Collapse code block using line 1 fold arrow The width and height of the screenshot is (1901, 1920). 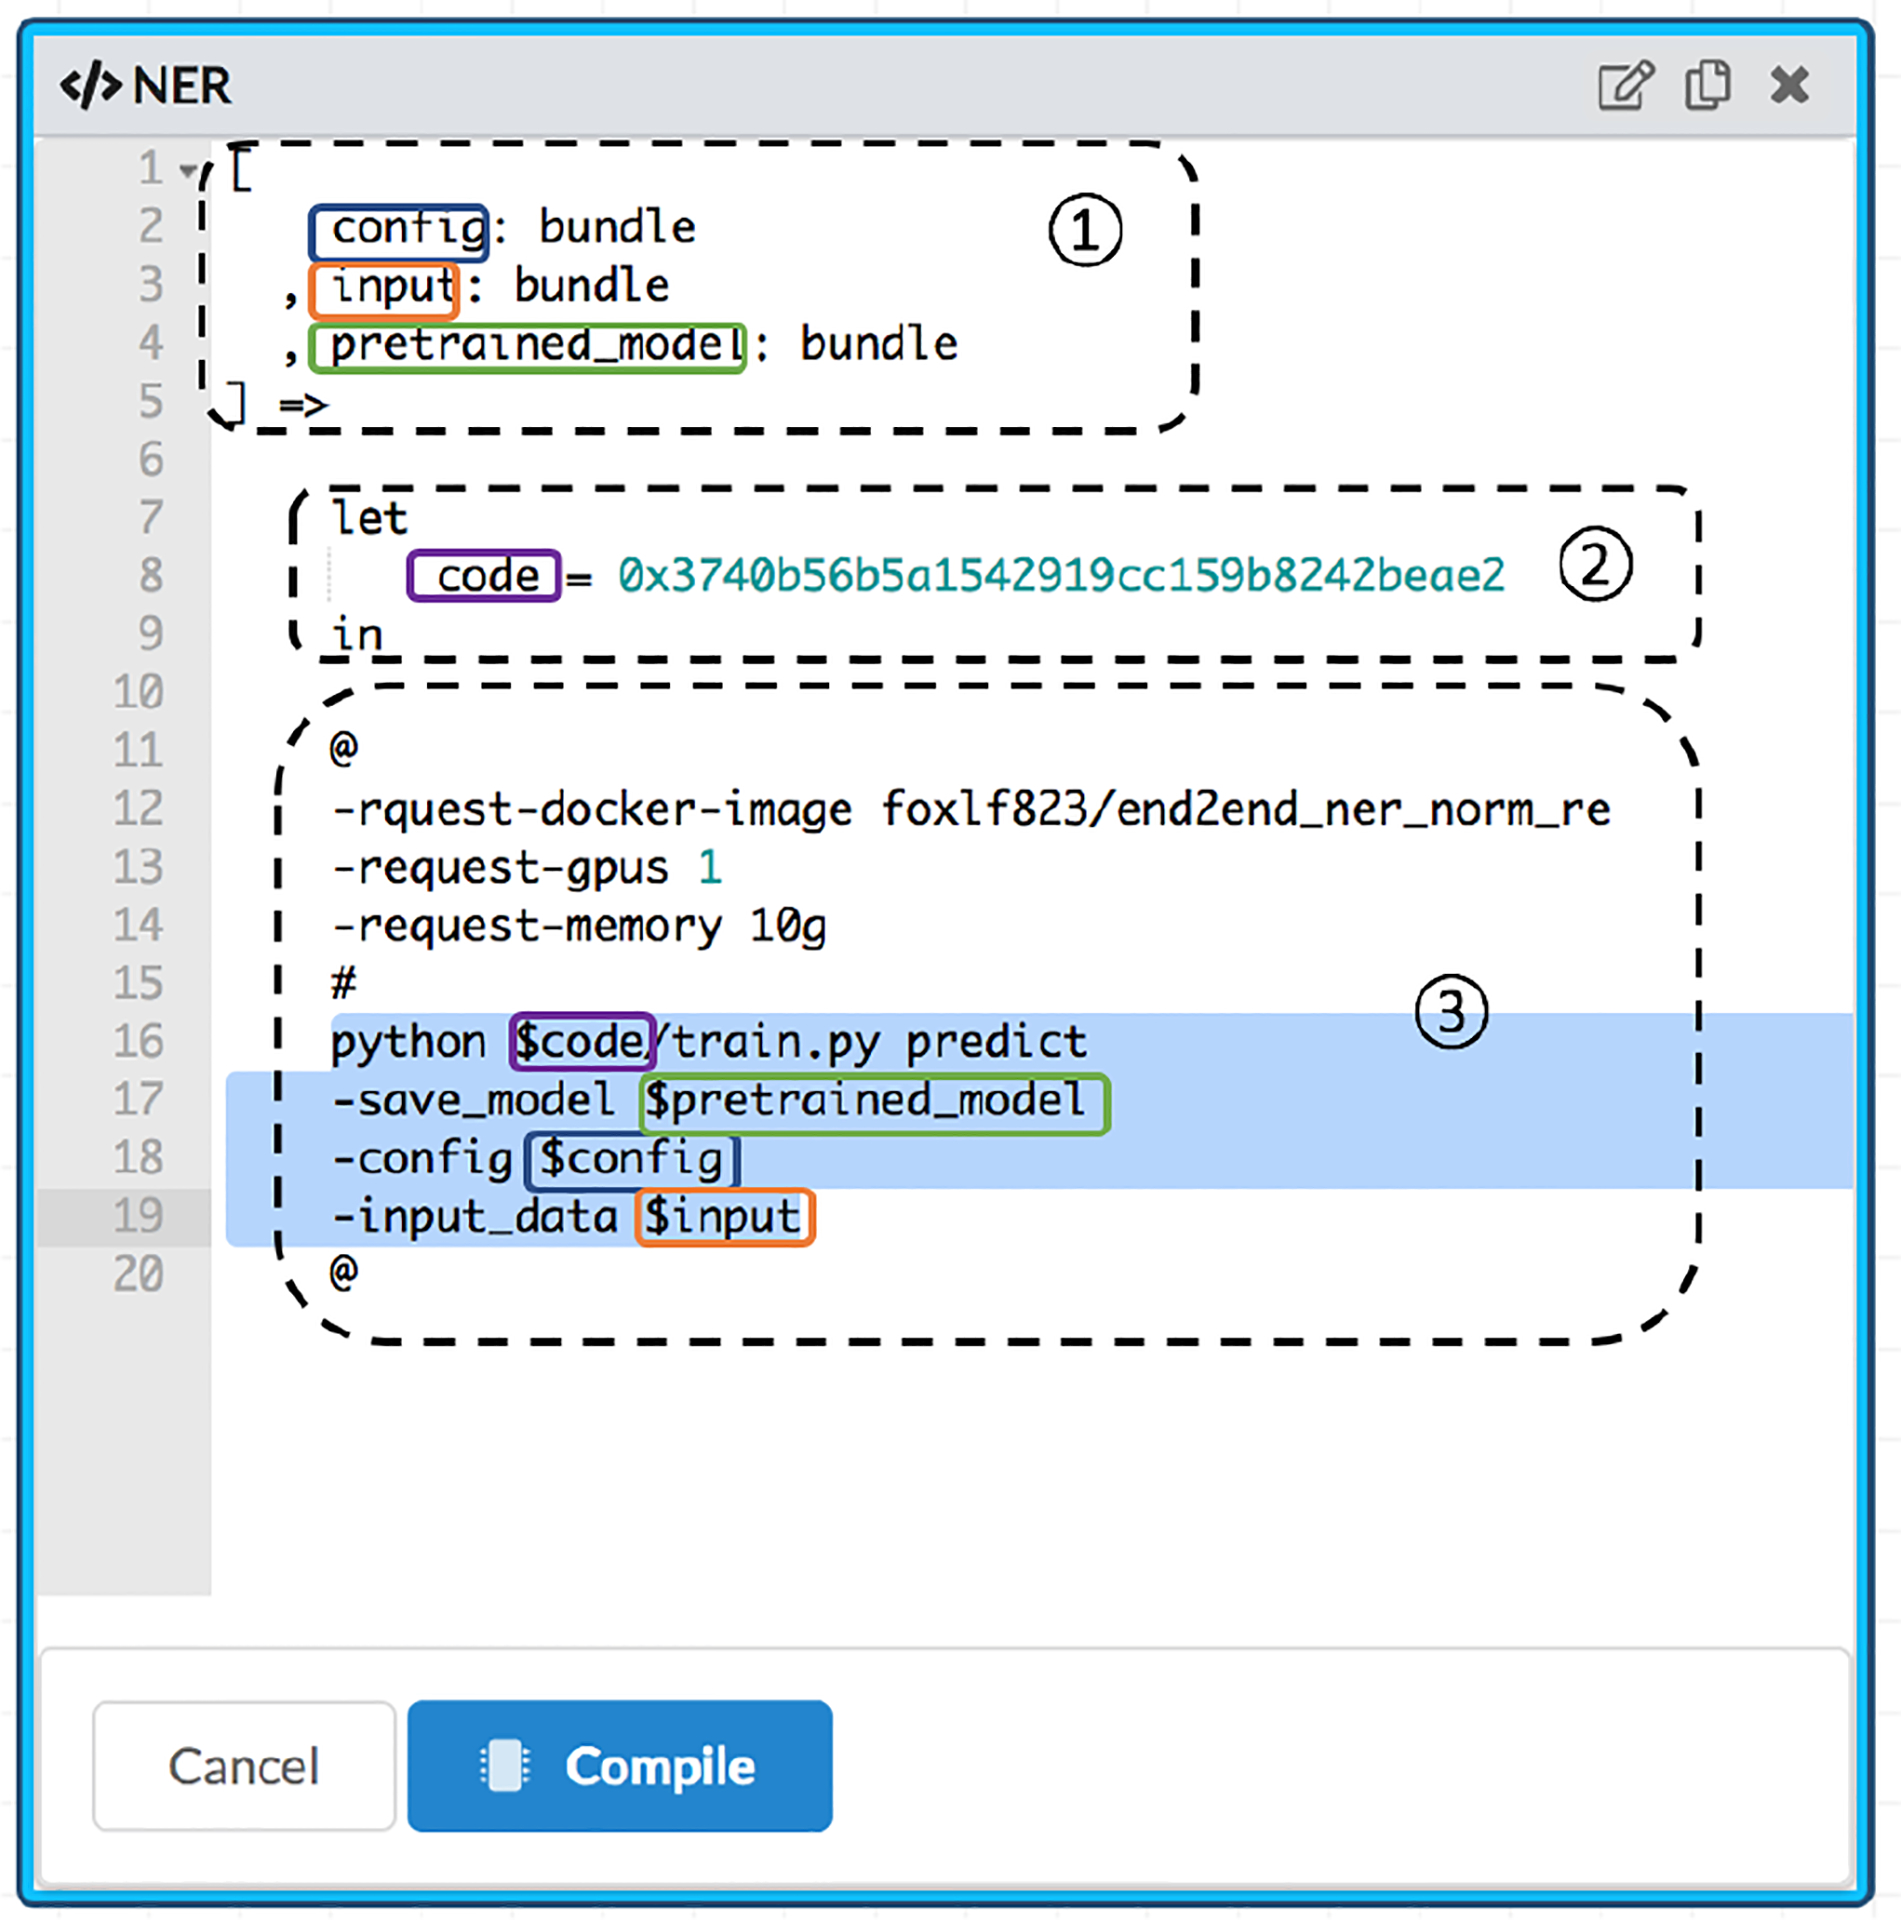point(187,171)
